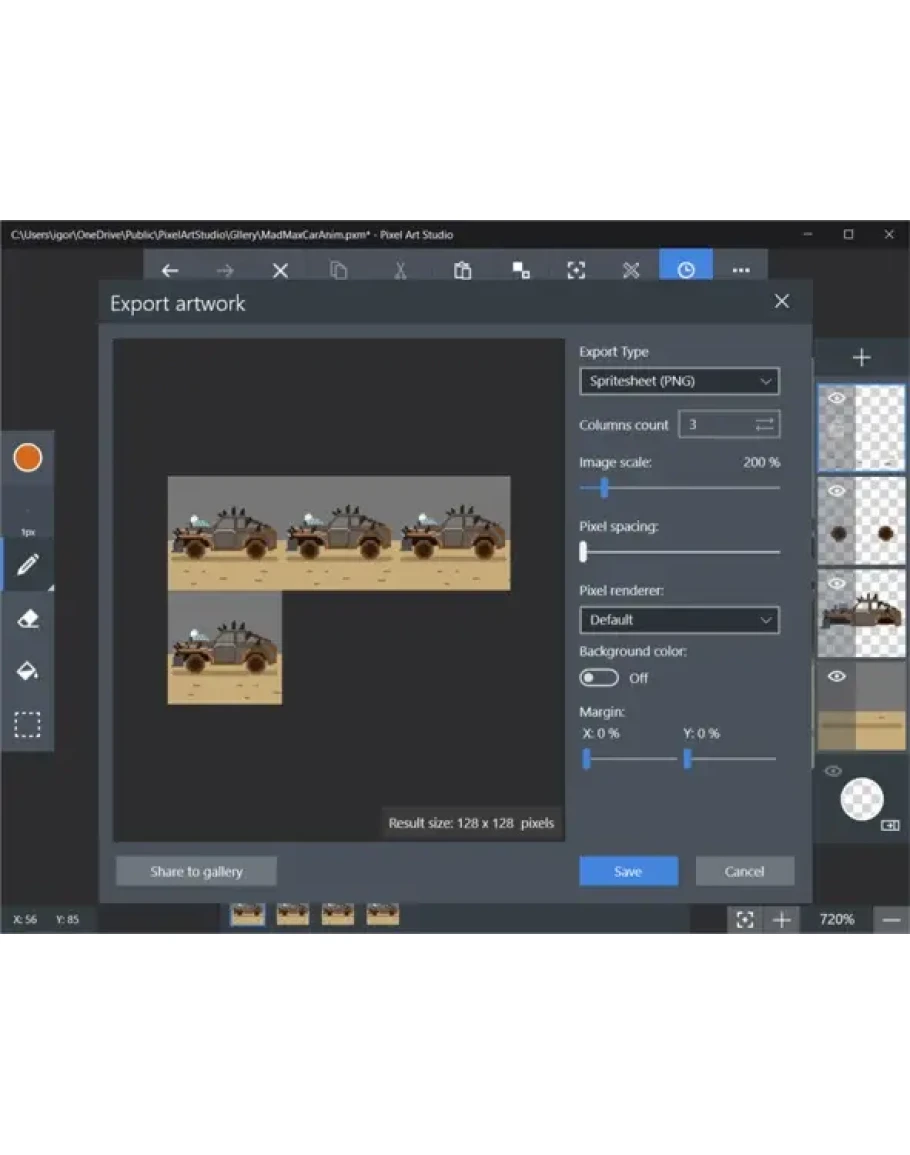Select the Pencil tool

click(x=27, y=565)
